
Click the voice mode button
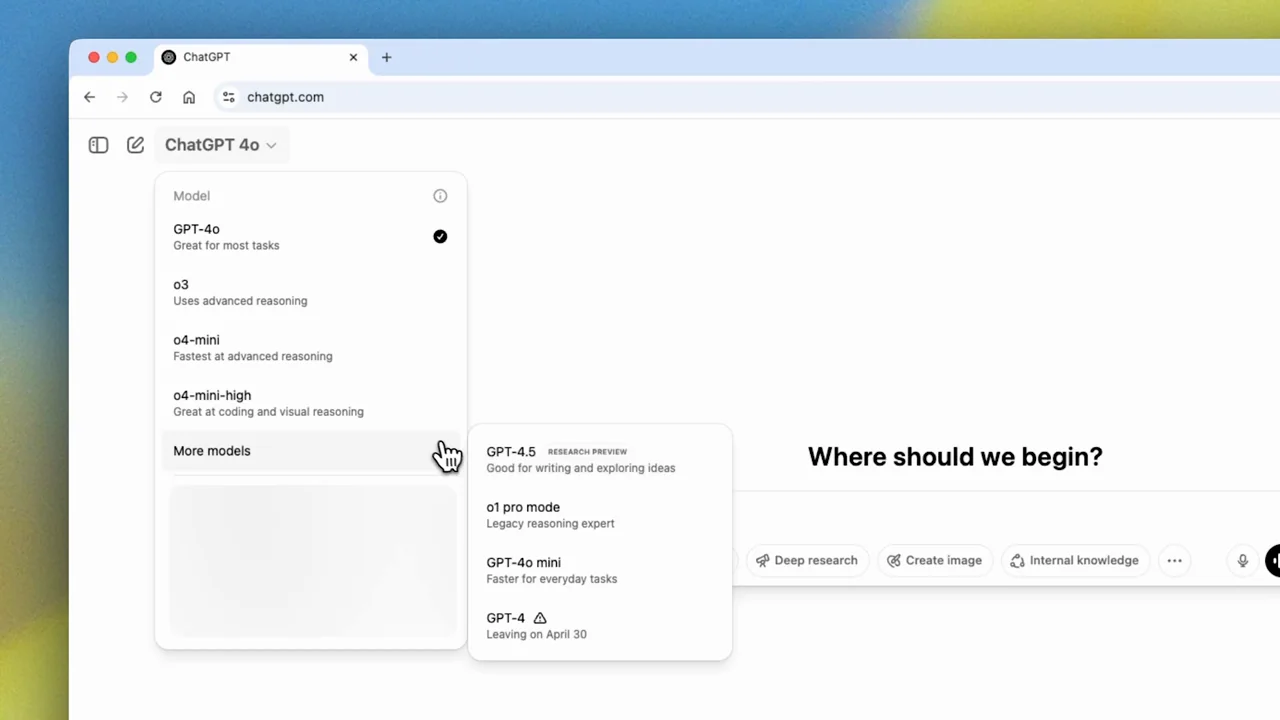pos(1273,561)
